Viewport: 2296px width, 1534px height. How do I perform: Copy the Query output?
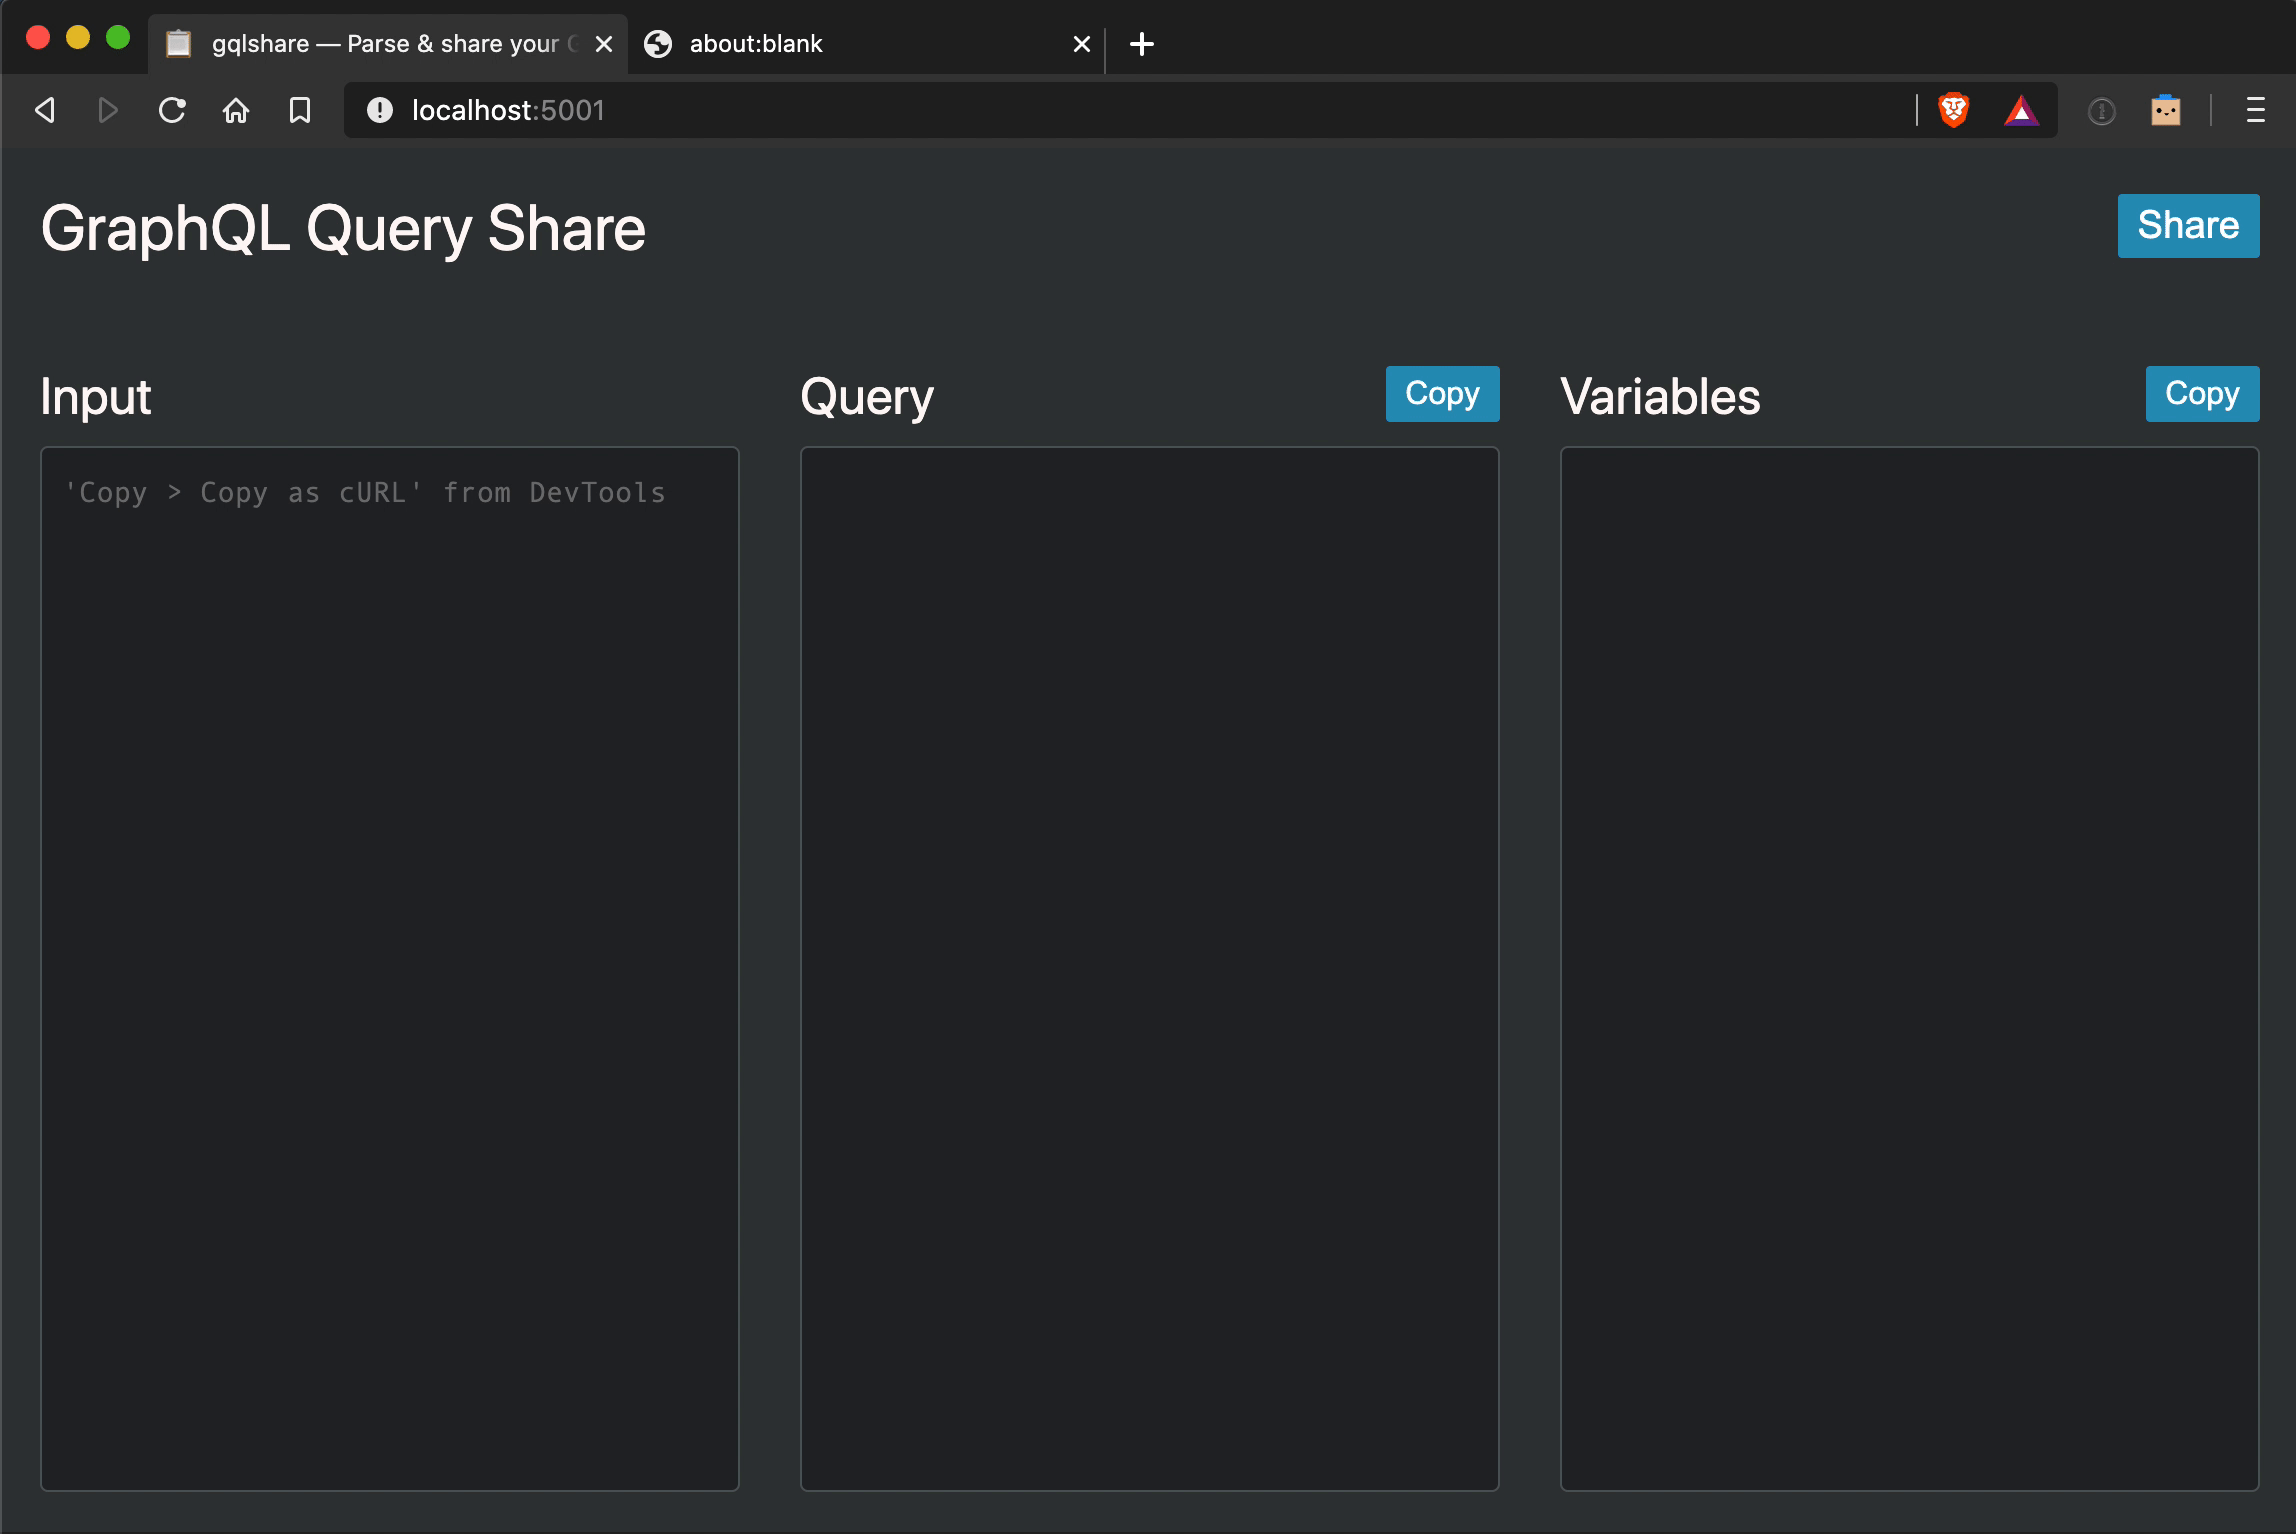1441,394
